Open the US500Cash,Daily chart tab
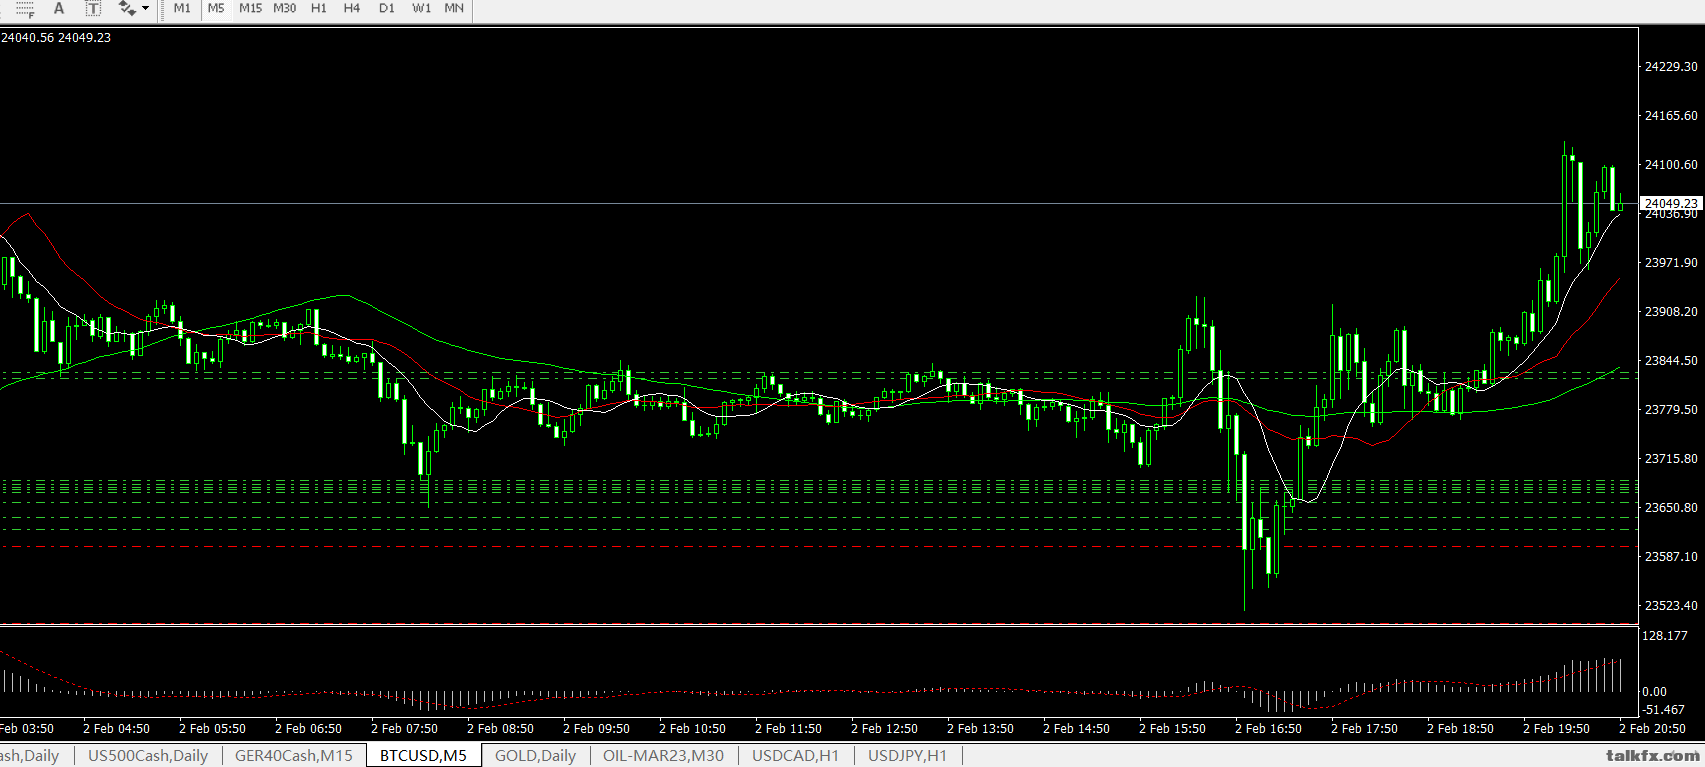 point(148,756)
